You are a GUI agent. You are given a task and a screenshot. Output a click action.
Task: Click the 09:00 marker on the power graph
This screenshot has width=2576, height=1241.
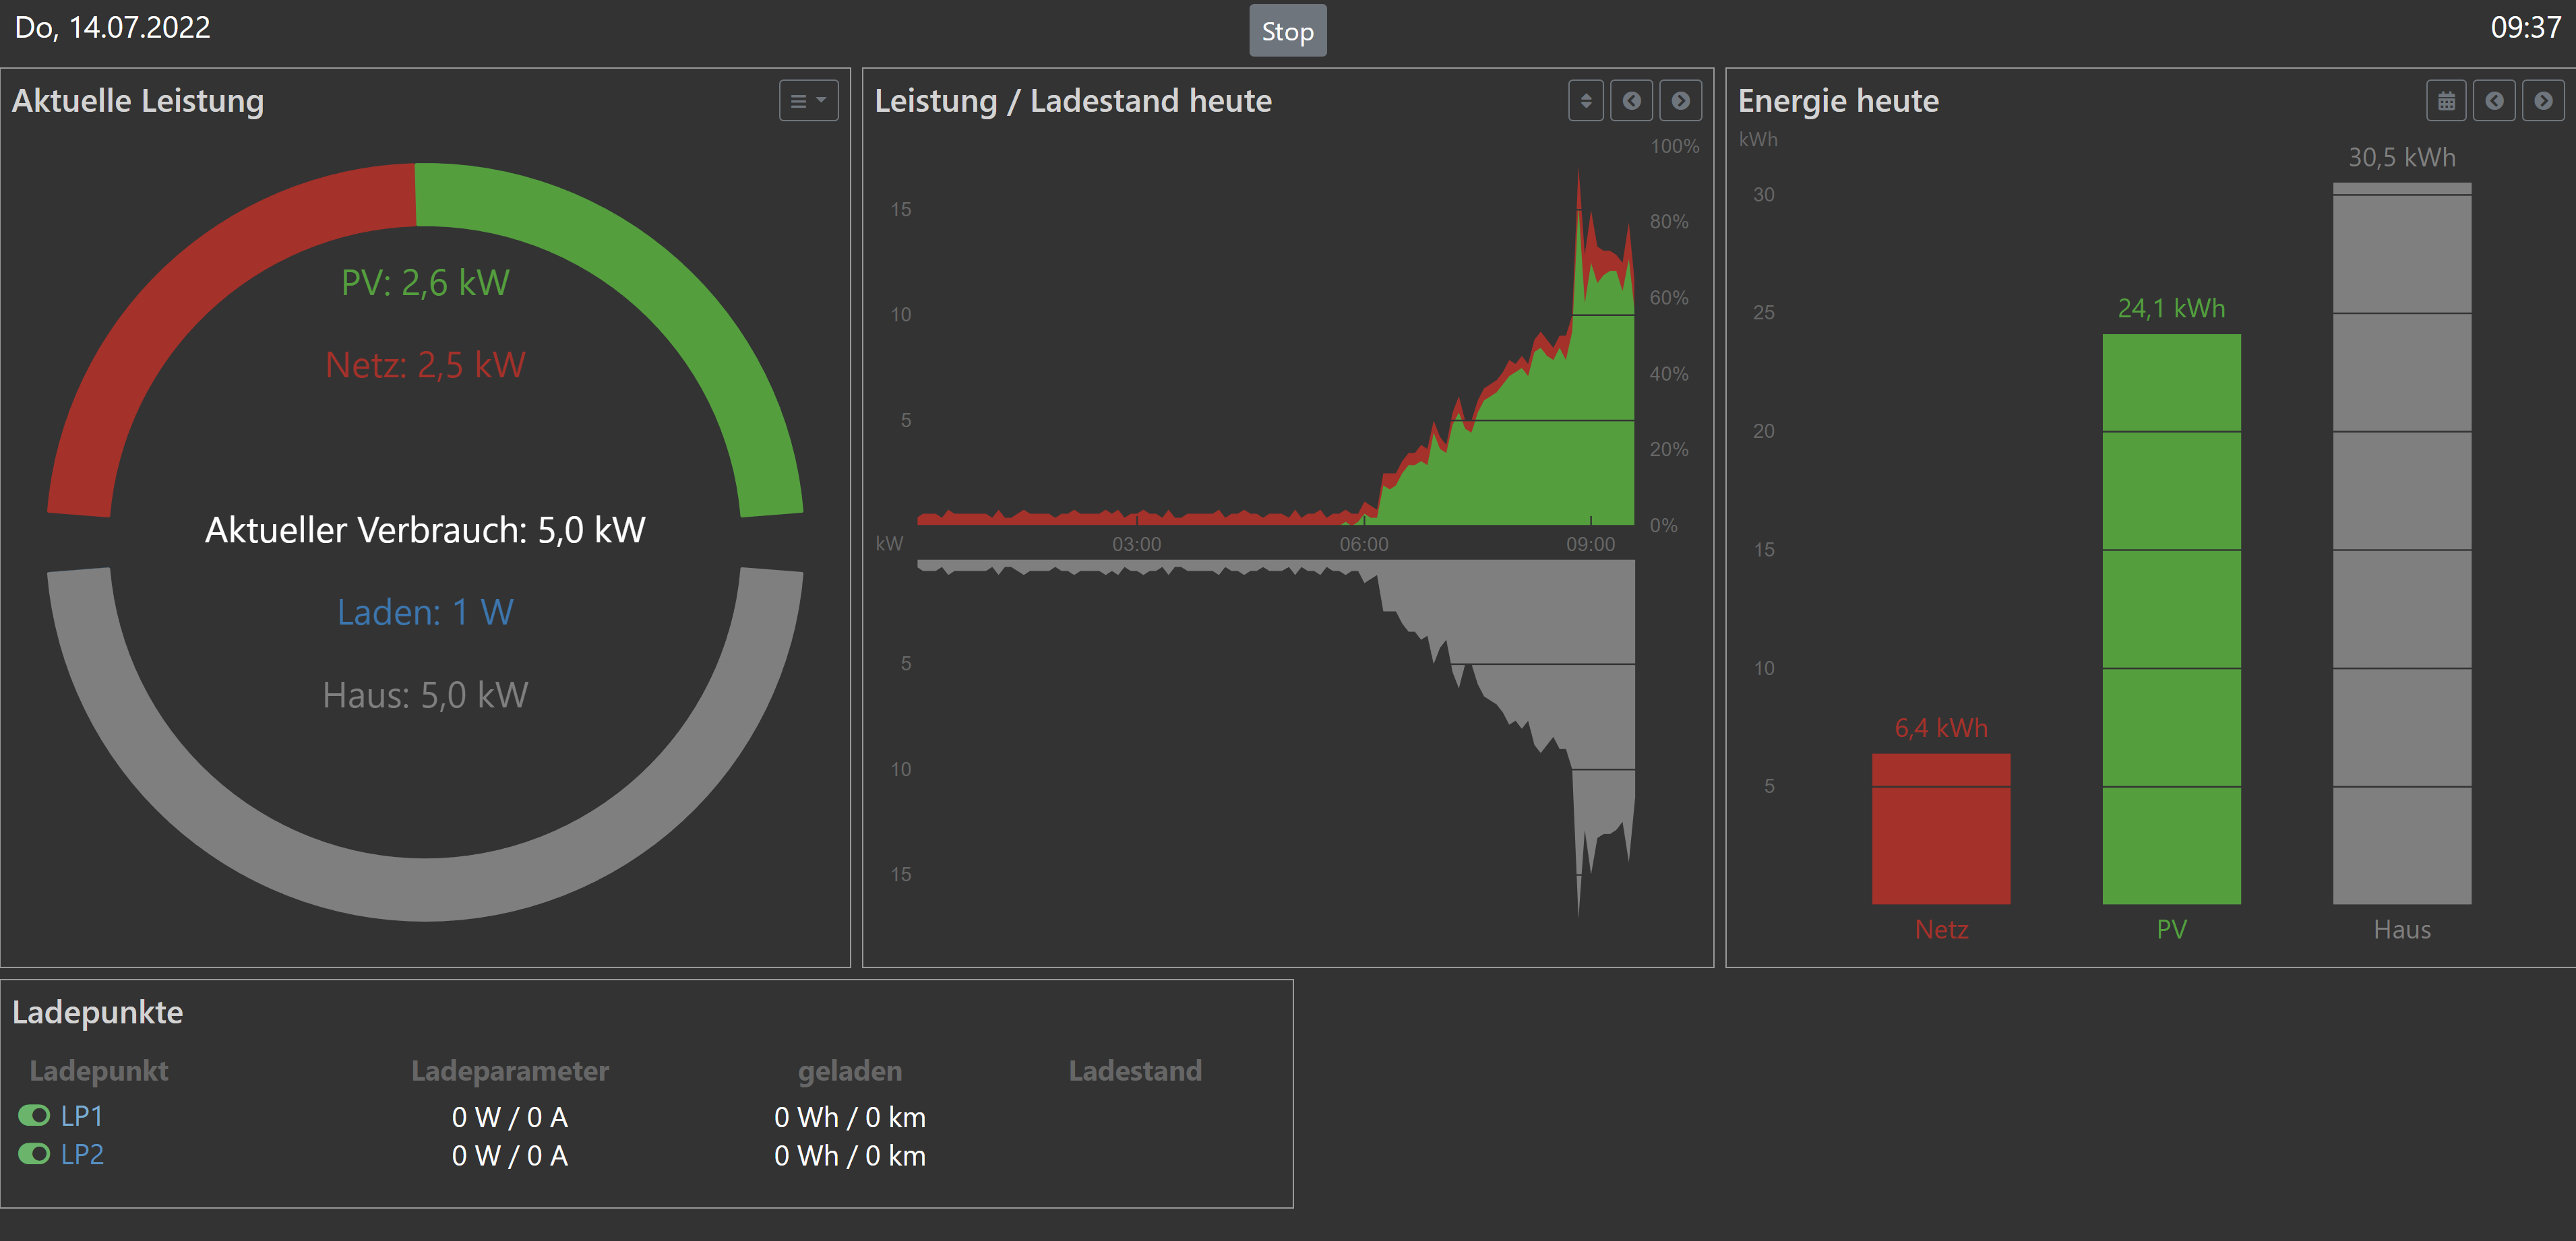click(1590, 544)
